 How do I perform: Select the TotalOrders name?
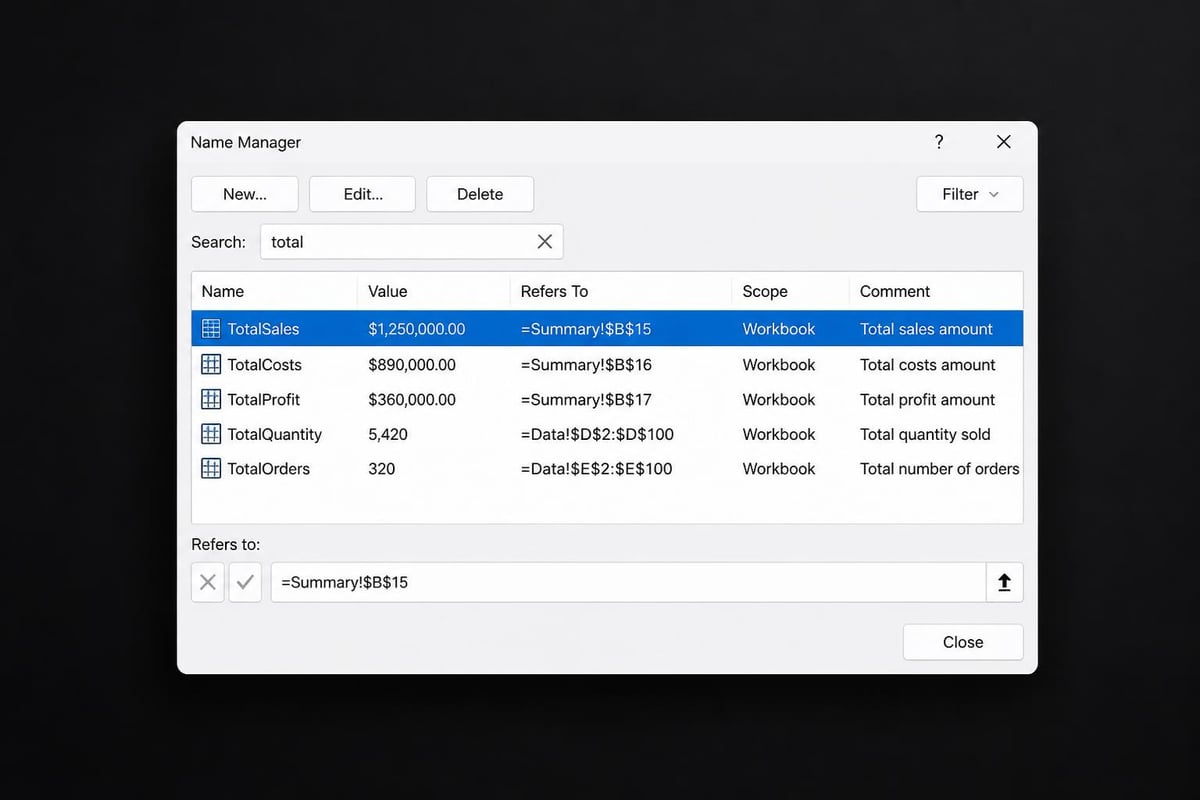tap(268, 468)
